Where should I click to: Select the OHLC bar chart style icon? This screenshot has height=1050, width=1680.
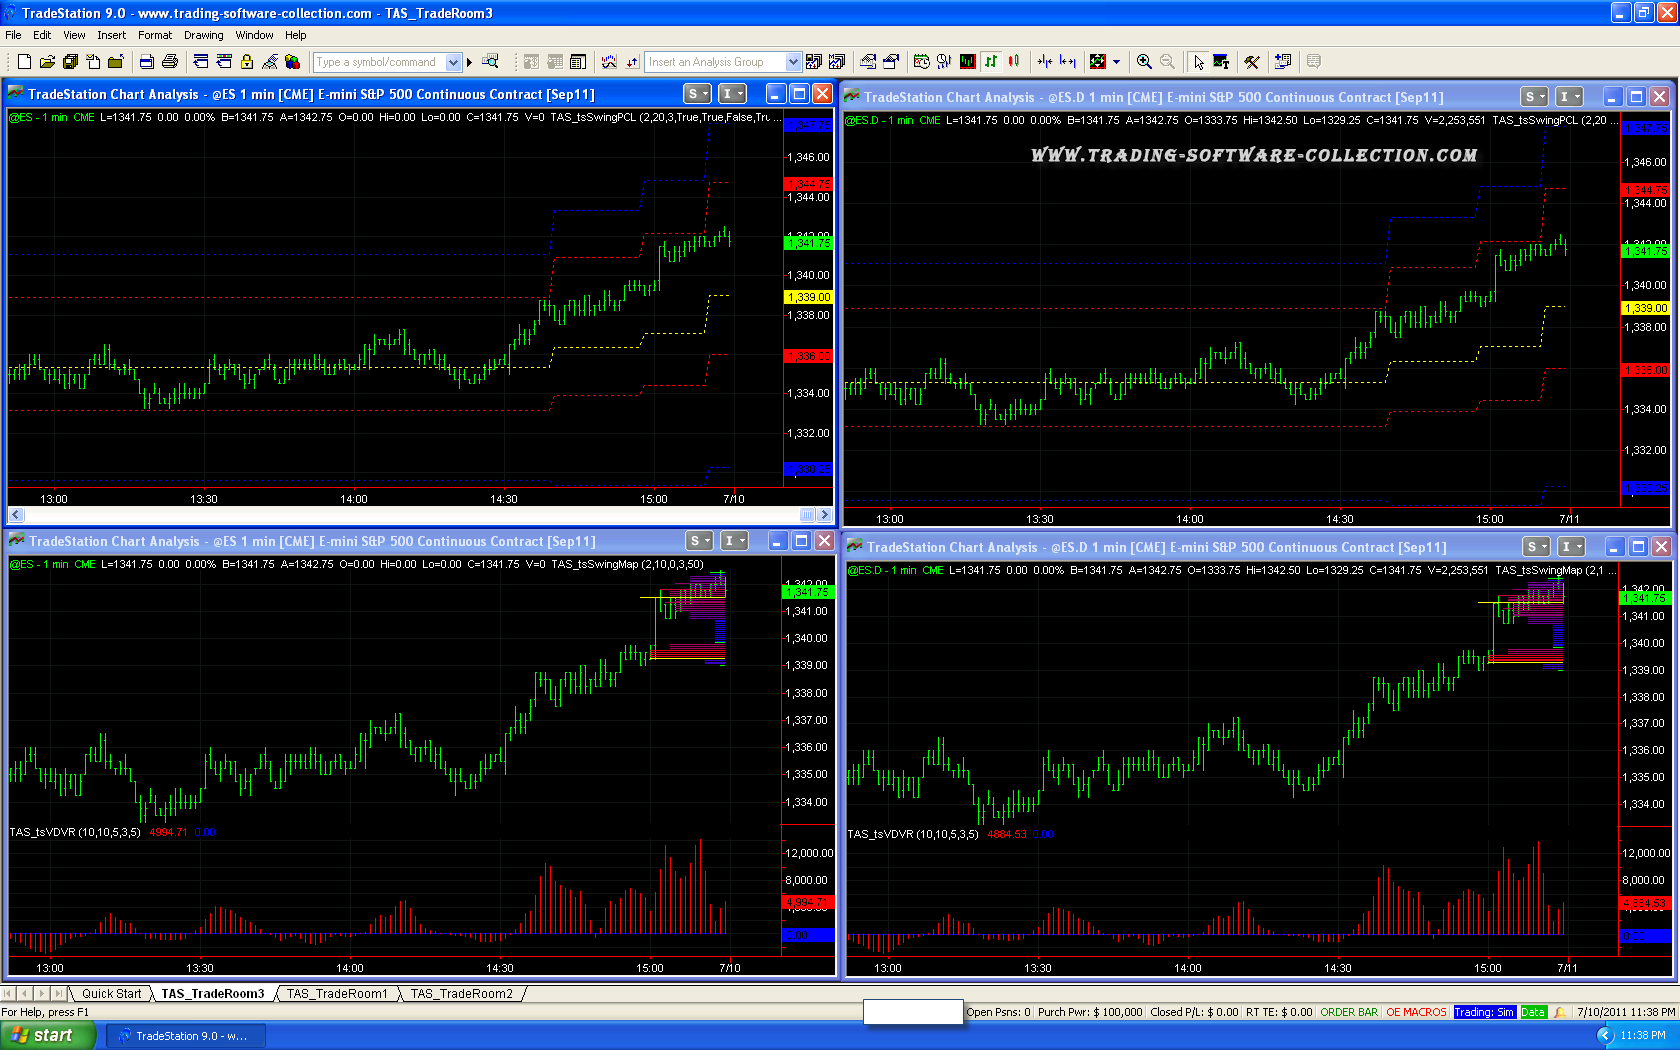coord(991,62)
